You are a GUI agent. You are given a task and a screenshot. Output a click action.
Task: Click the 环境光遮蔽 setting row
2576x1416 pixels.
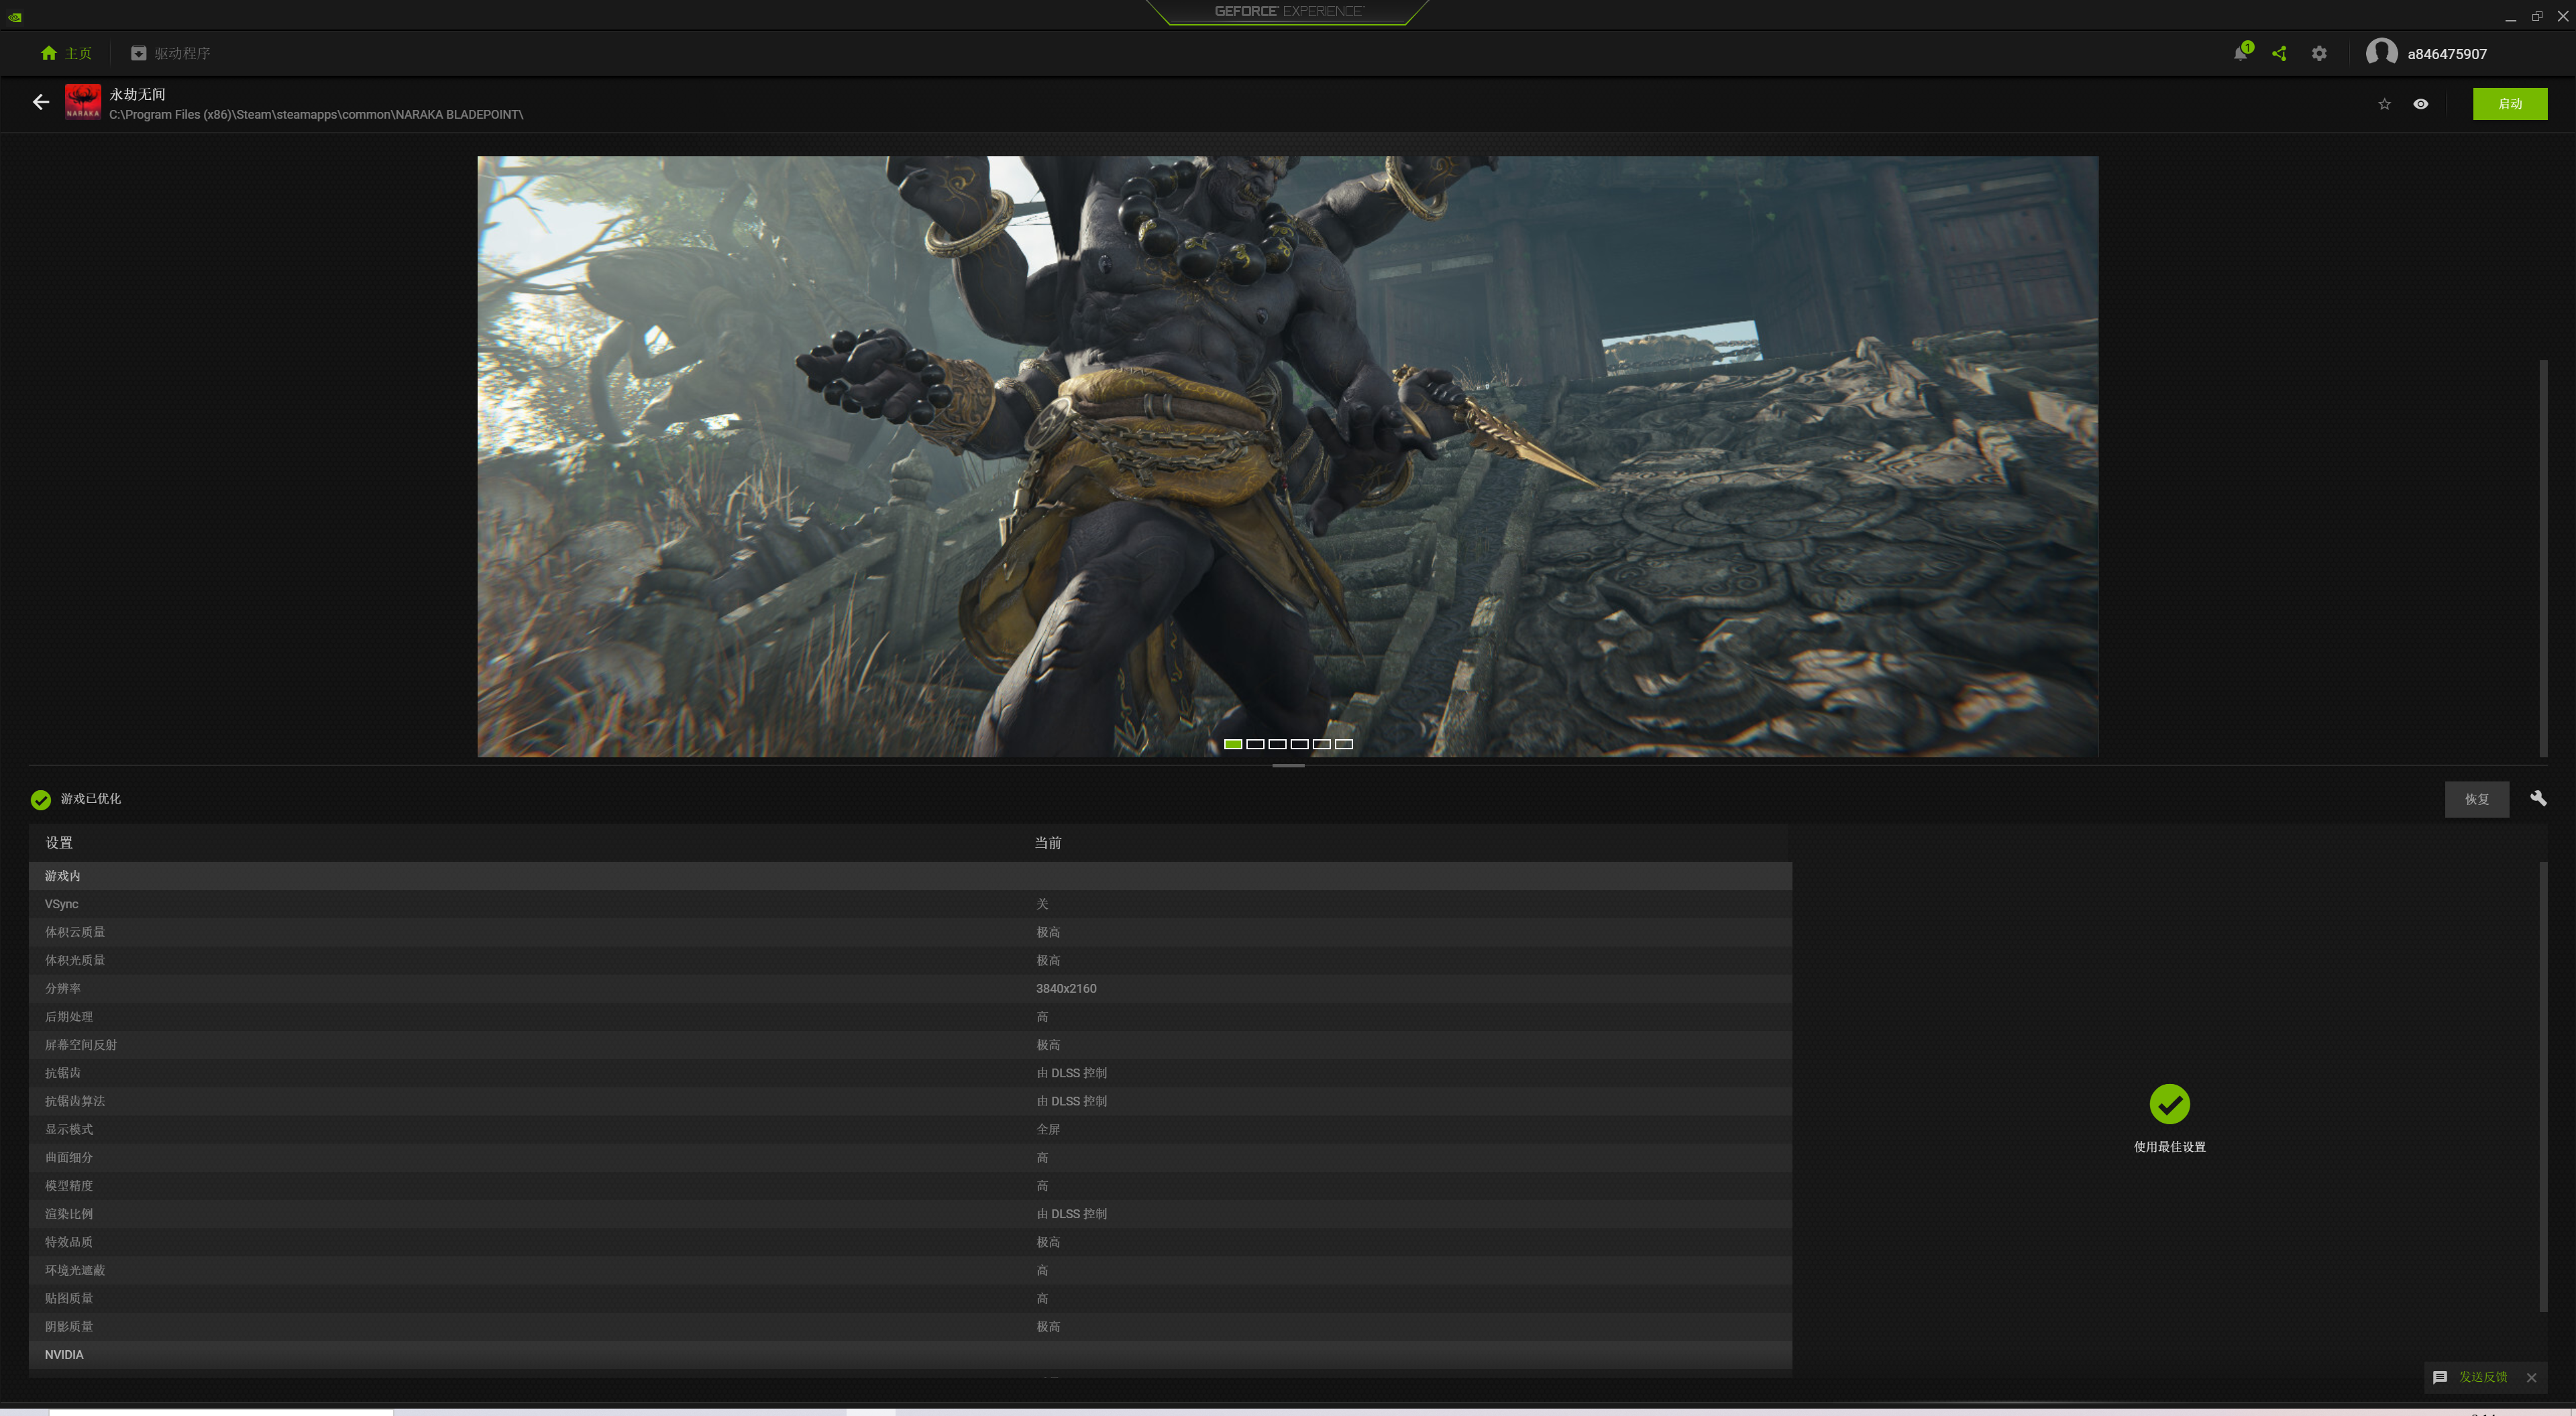[x=910, y=1270]
